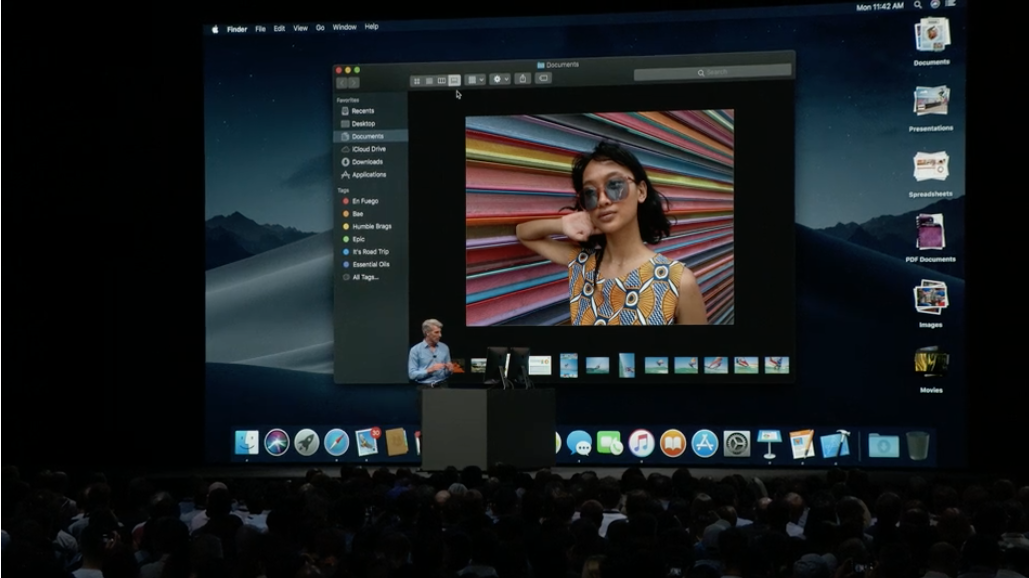Open iTunes from the Dock
The width and height of the screenshot is (1029, 578).
[x=641, y=444]
